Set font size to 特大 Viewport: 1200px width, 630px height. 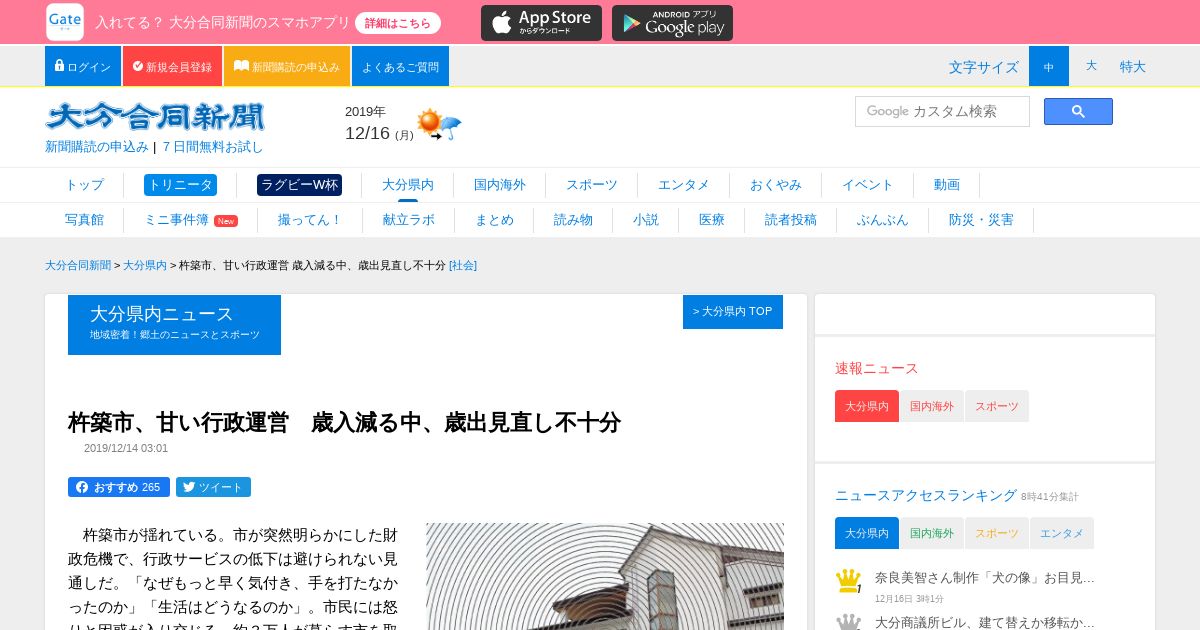pyautogui.click(x=1133, y=66)
